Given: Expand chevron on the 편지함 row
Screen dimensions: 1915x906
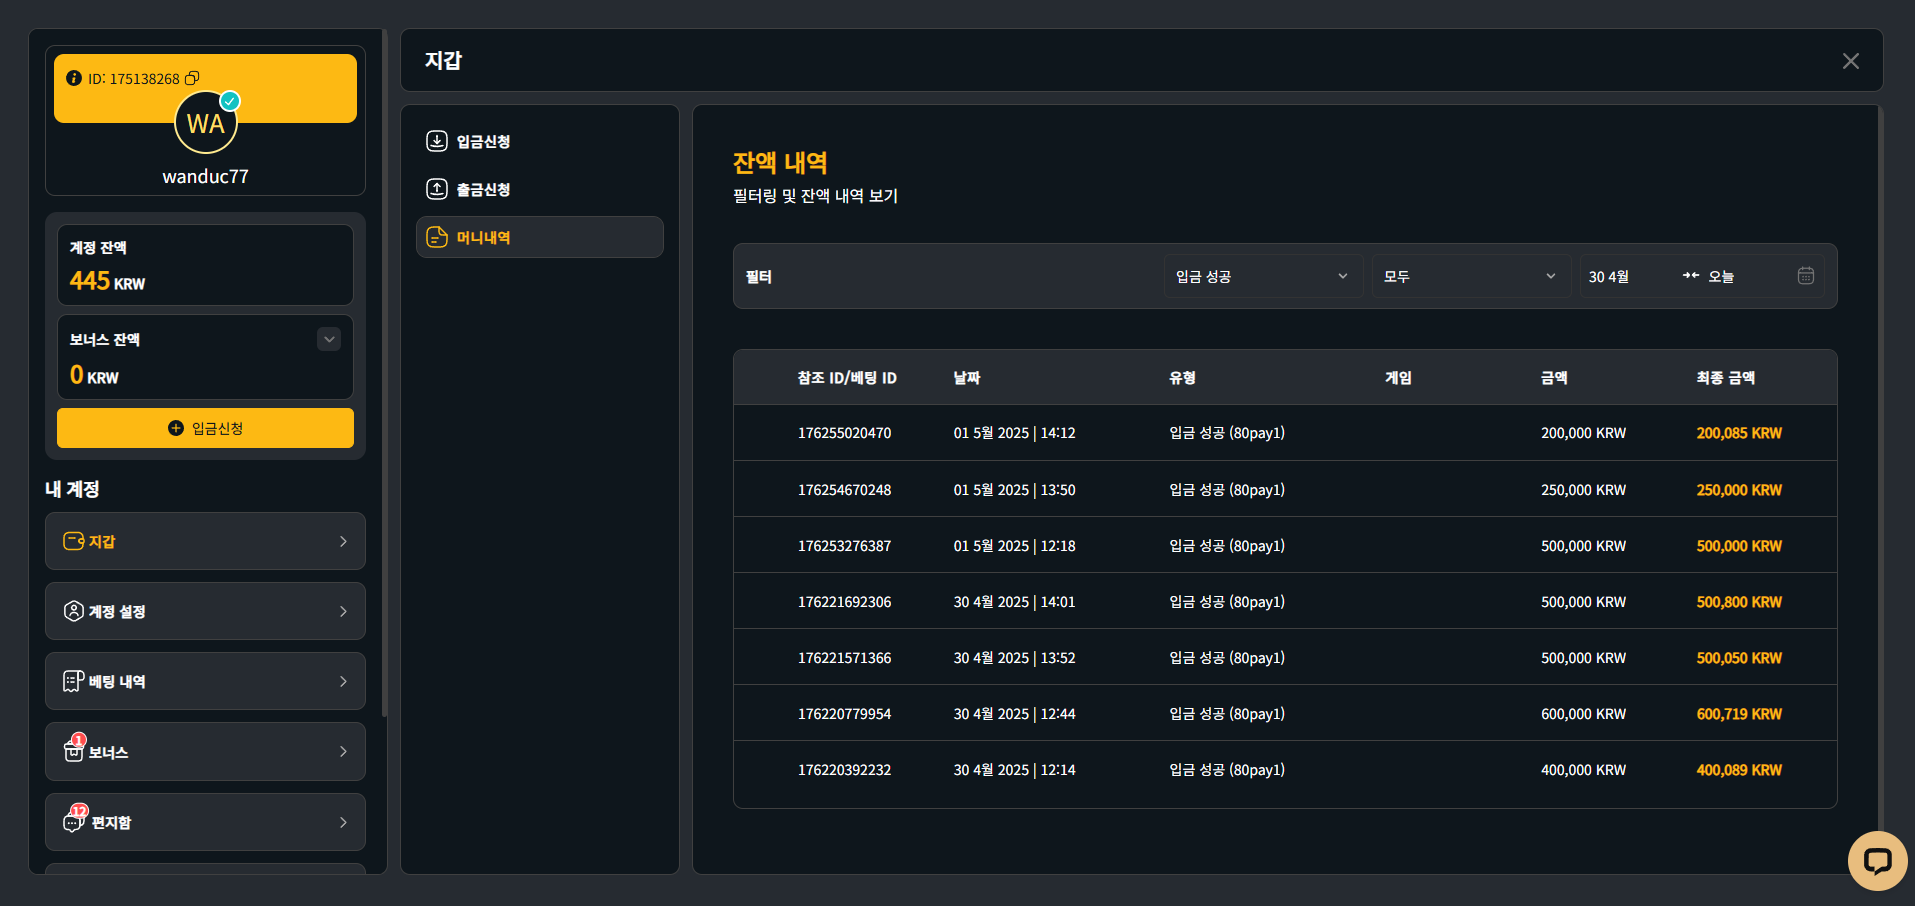Looking at the screenshot, I should click(x=343, y=822).
